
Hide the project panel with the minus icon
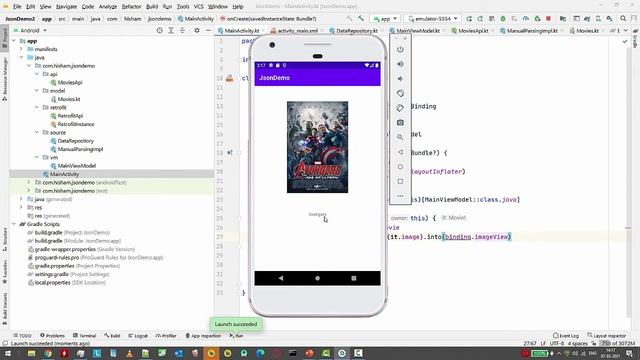click(x=208, y=30)
